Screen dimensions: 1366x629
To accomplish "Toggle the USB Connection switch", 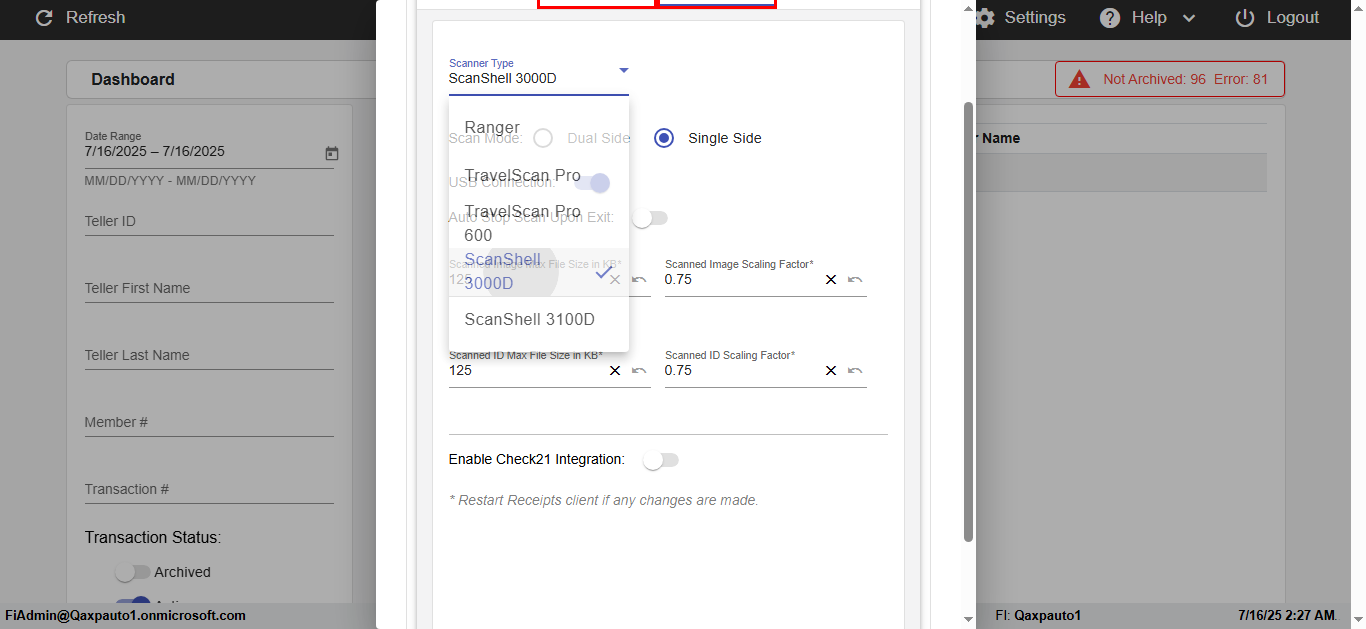I will 592,183.
